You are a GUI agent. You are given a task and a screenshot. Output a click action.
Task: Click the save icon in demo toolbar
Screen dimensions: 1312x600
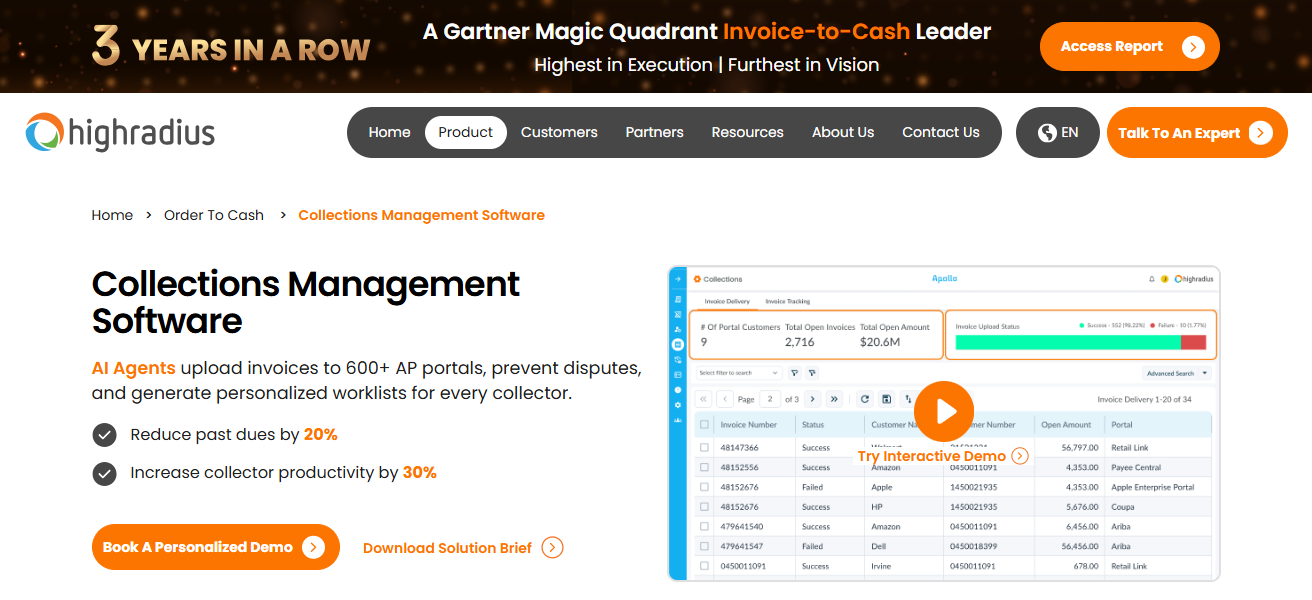[x=886, y=399]
